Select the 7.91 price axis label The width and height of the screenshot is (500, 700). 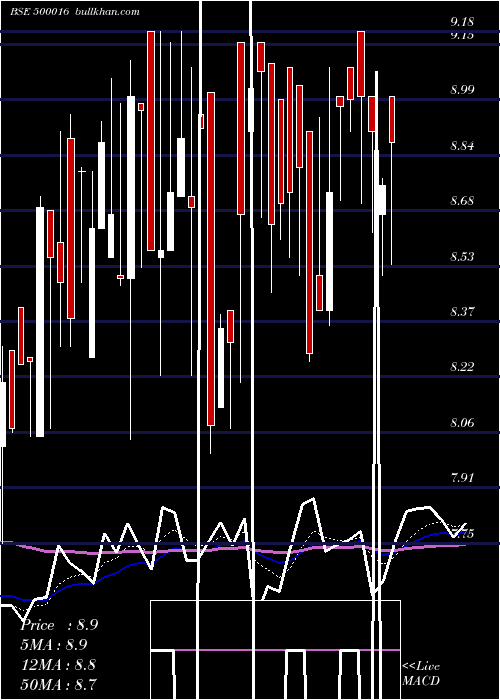462,478
